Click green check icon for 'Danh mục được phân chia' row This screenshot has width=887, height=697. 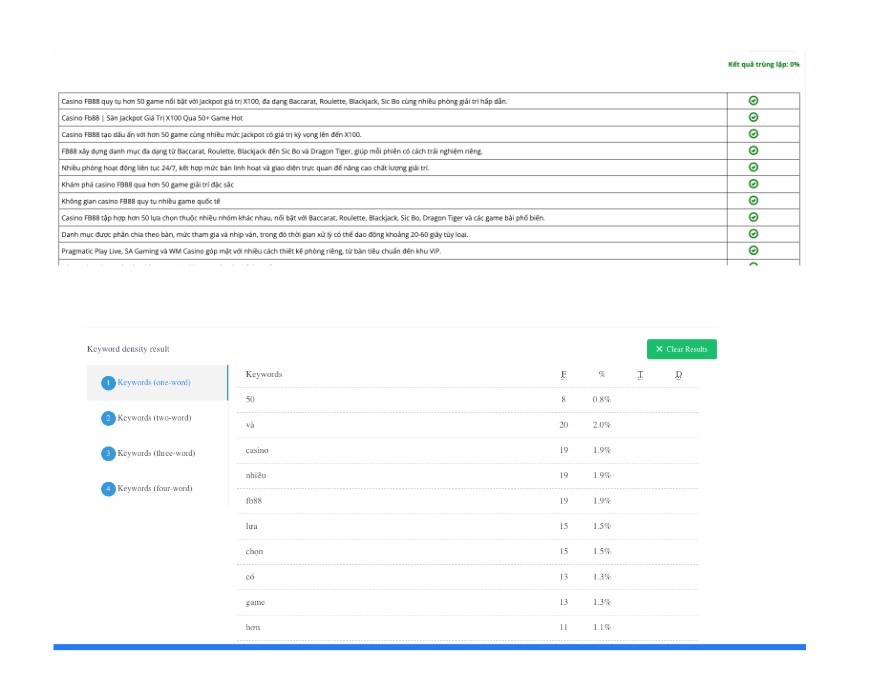[753, 234]
